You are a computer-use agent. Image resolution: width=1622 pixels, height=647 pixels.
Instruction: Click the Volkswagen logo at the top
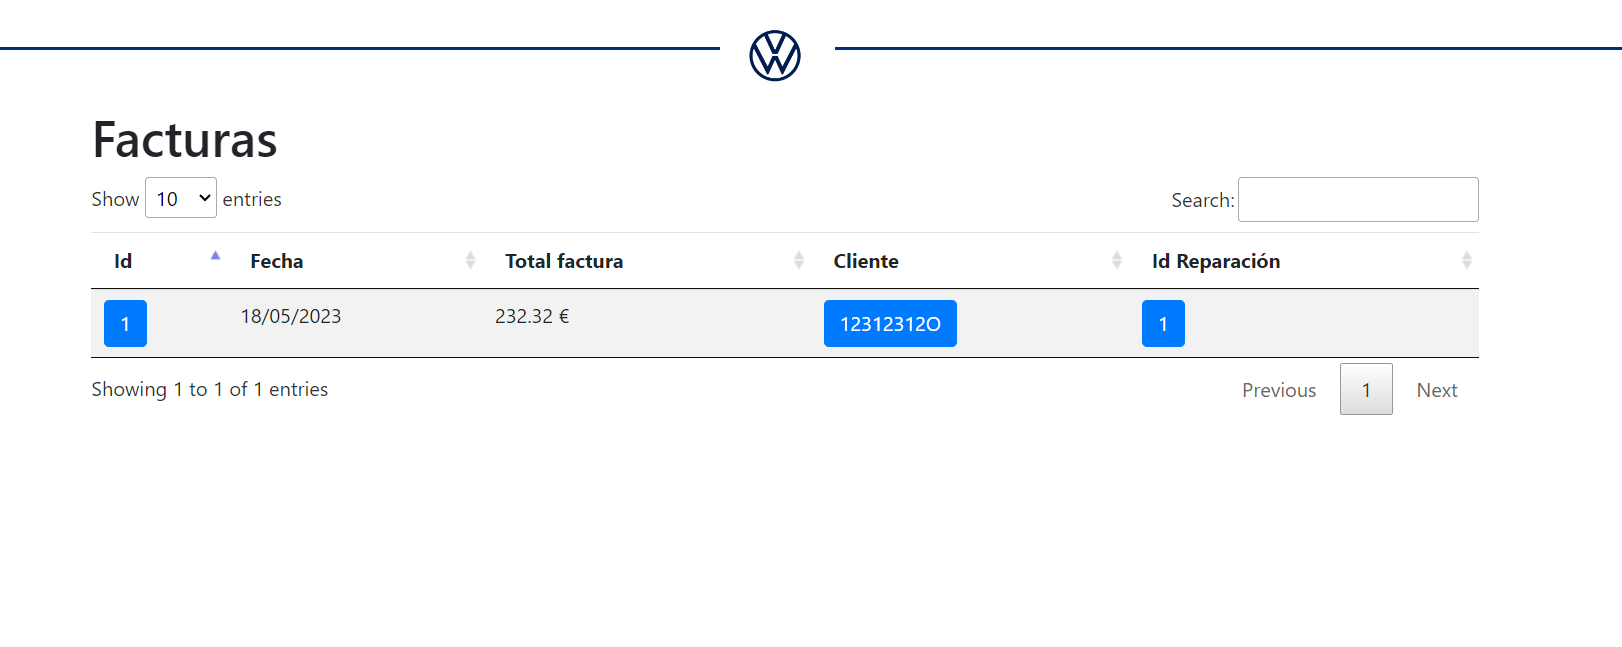click(775, 55)
